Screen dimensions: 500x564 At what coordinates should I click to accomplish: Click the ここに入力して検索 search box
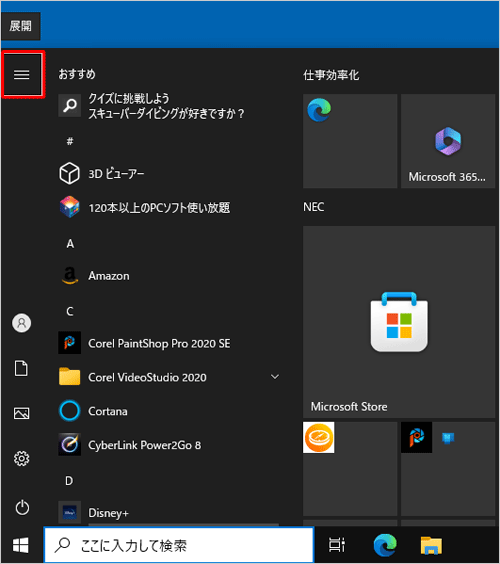[x=179, y=545]
